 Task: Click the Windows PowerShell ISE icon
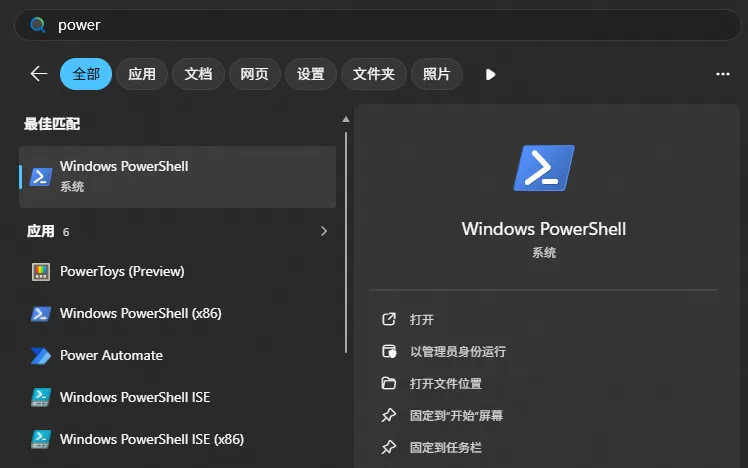pos(41,397)
